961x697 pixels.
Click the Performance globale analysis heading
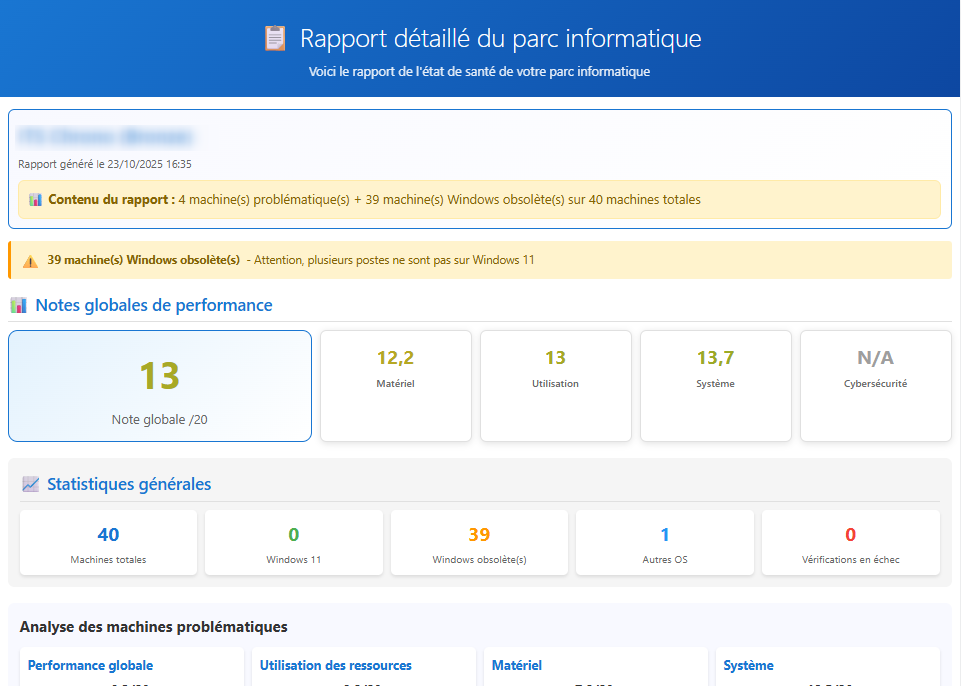90,666
